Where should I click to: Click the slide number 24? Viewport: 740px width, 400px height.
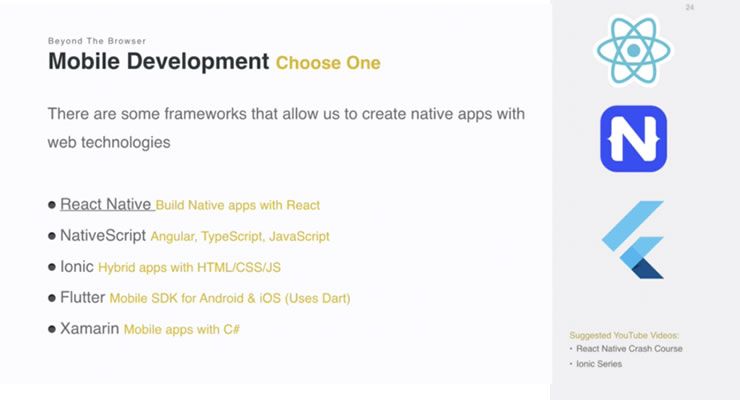pos(690,8)
